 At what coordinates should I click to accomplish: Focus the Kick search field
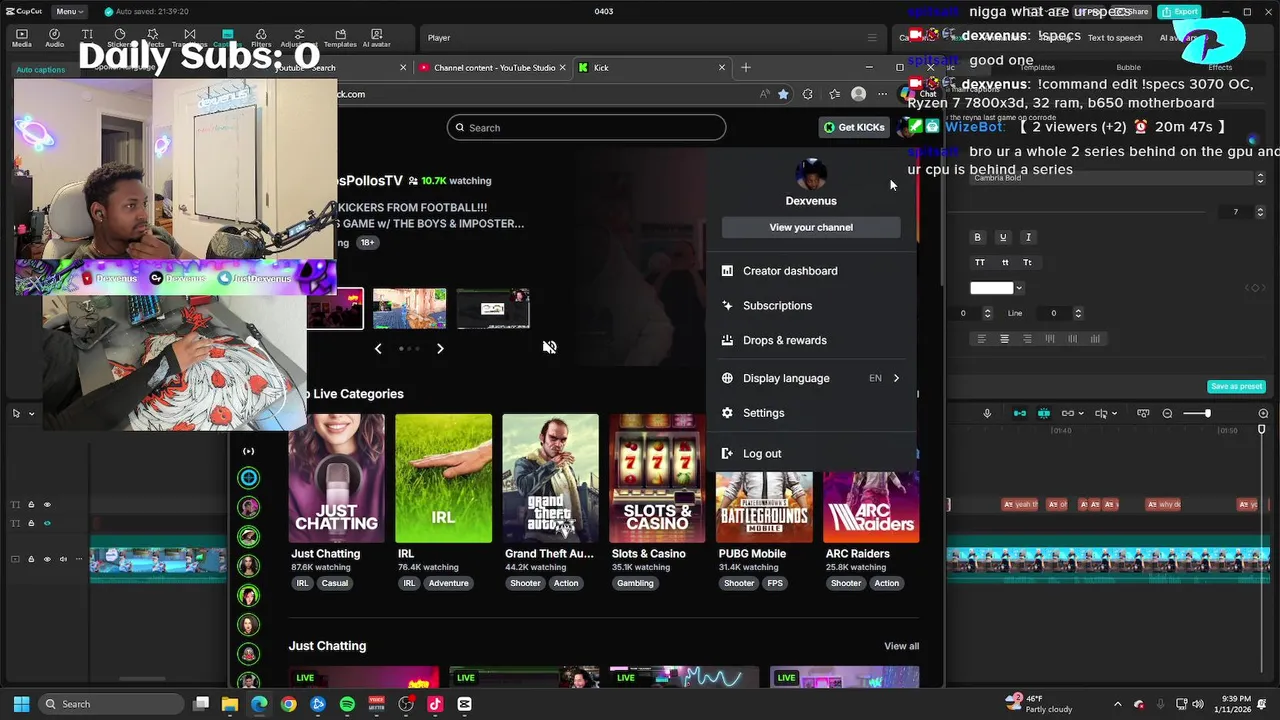pos(586,128)
